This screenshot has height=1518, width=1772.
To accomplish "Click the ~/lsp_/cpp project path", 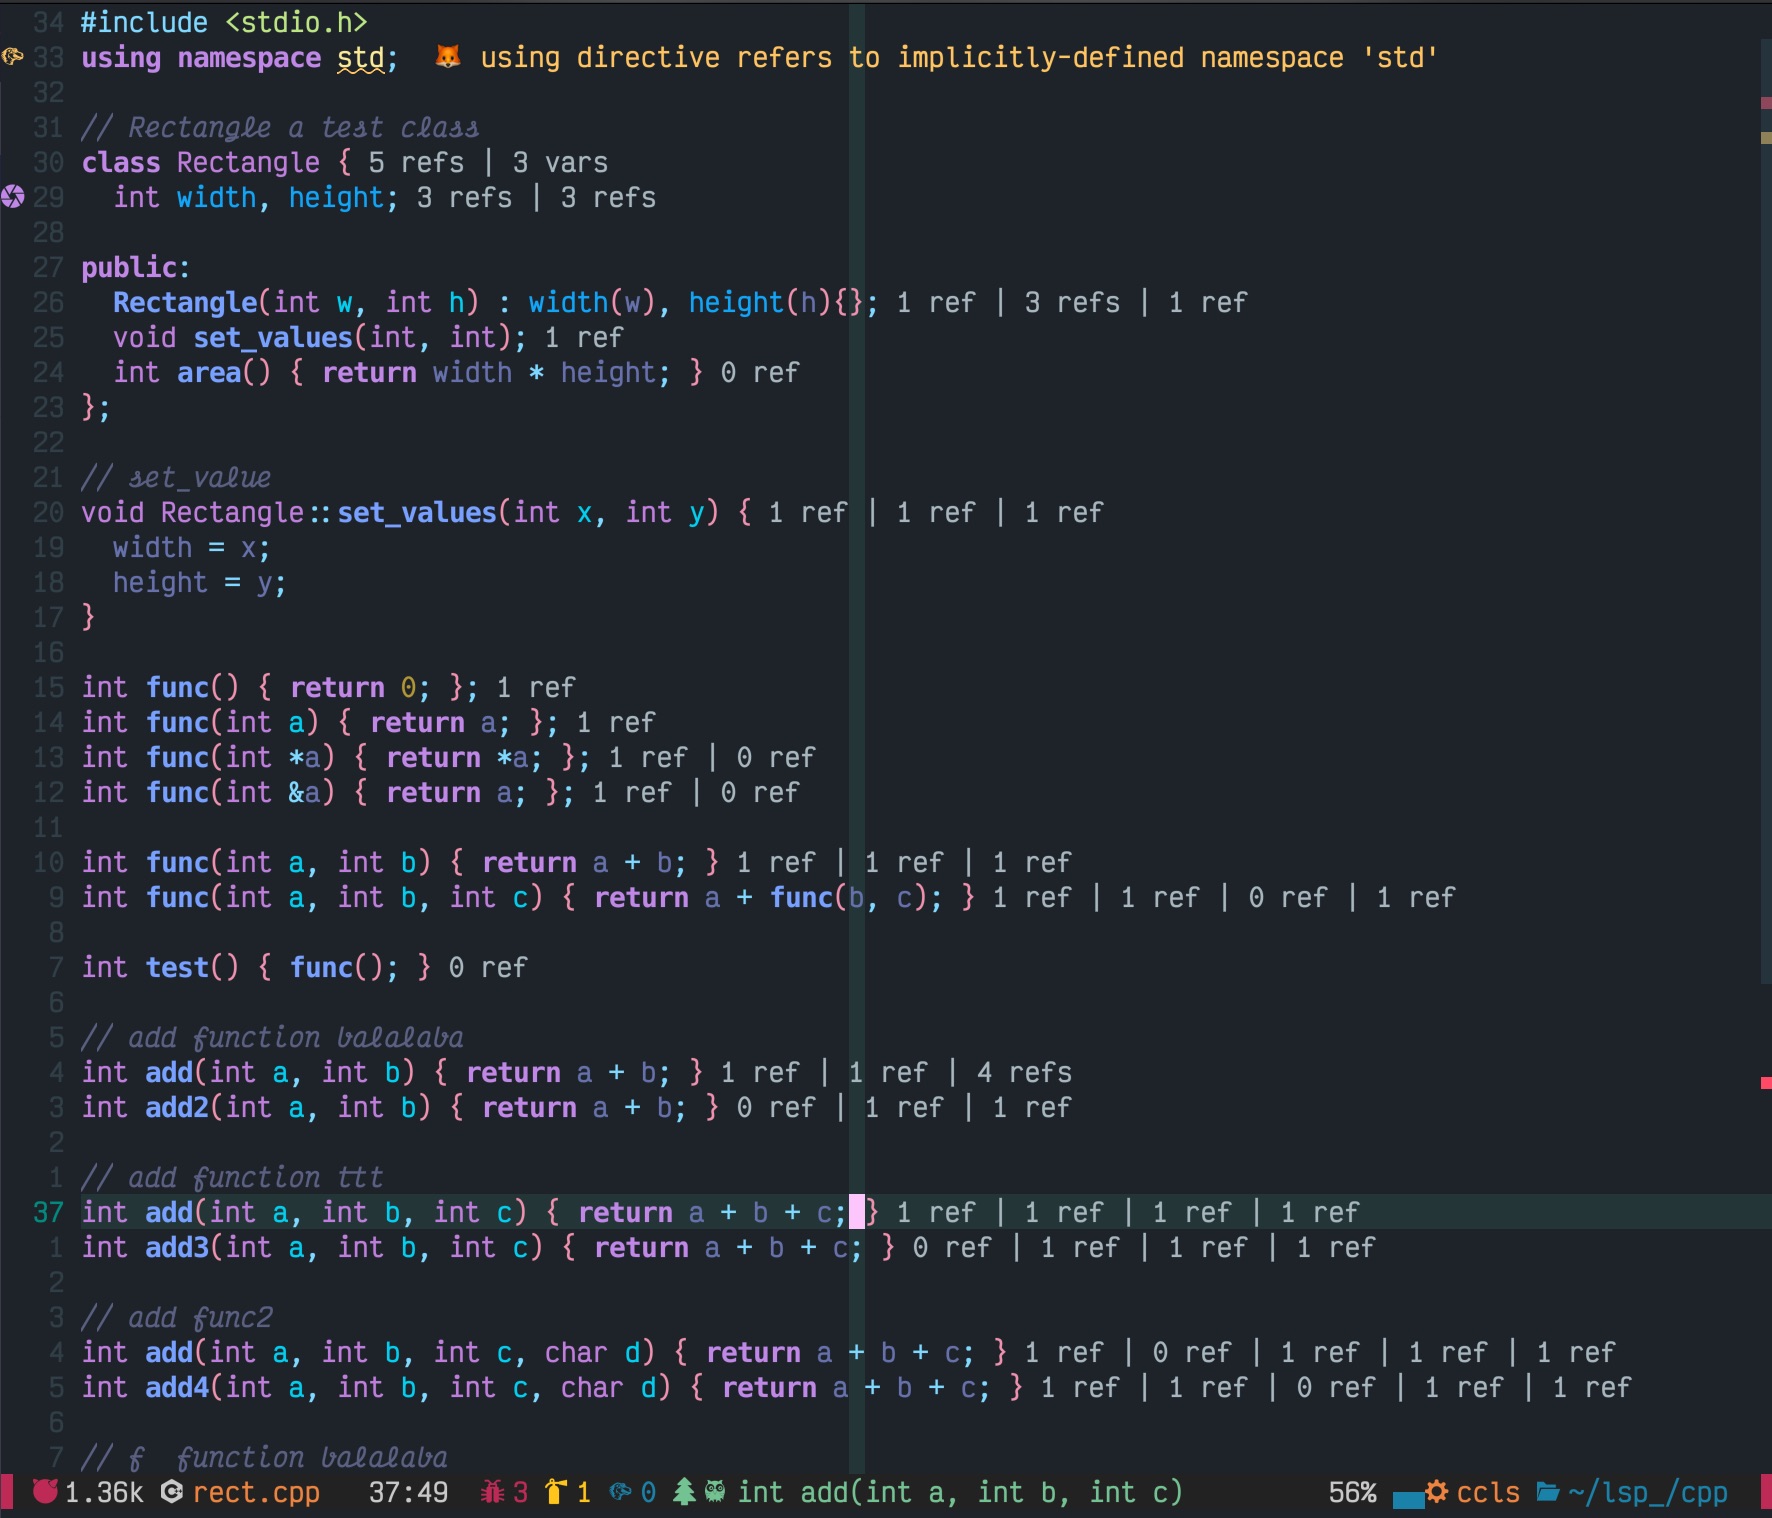I will pos(1648,1493).
